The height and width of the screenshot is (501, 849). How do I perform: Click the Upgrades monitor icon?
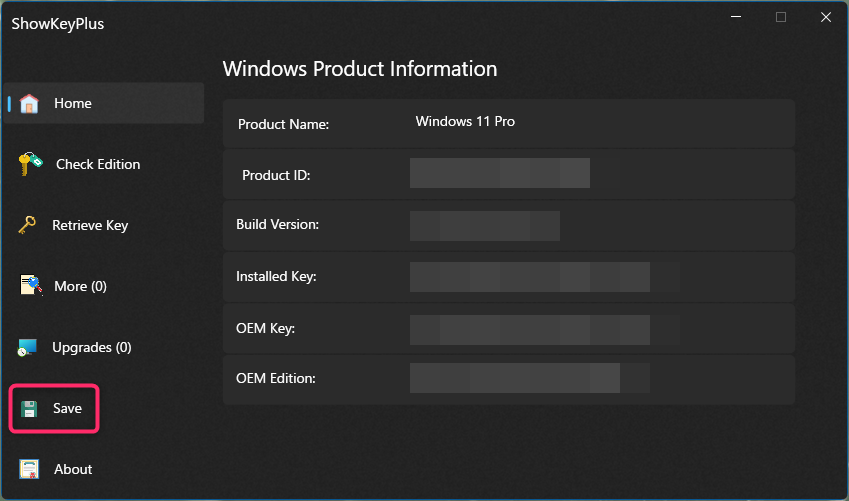click(28, 348)
